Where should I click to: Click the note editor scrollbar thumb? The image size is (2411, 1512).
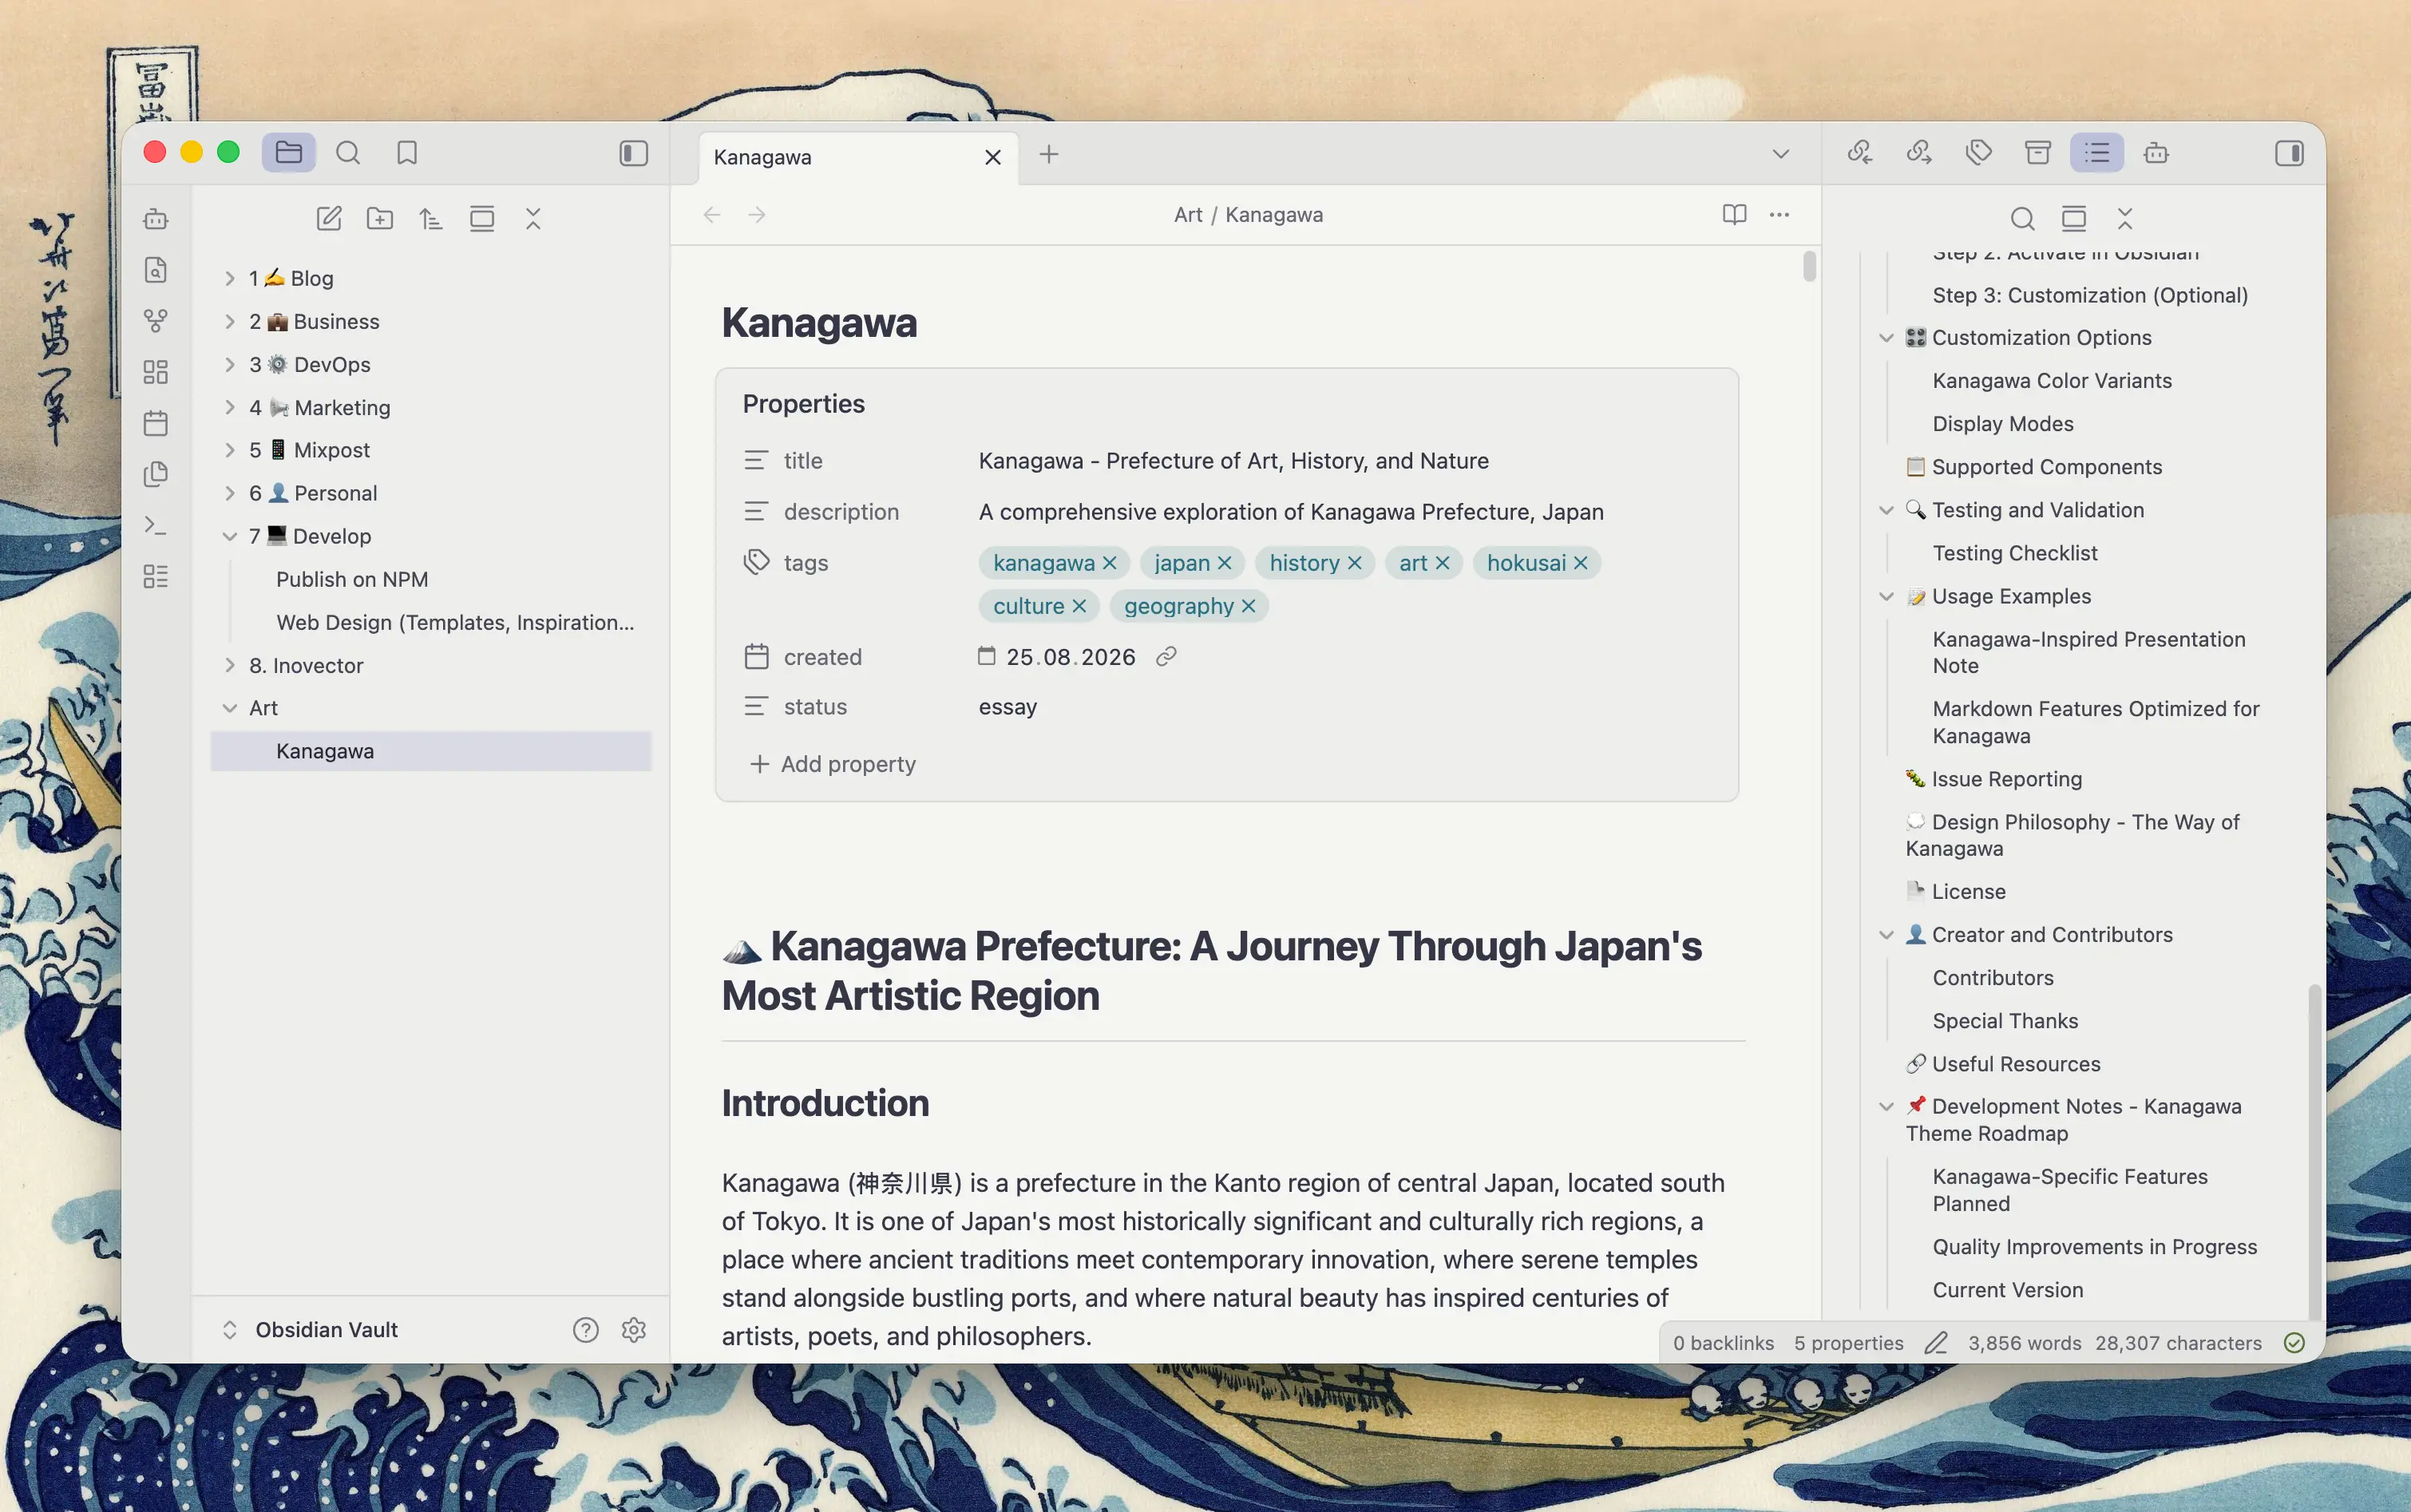pyautogui.click(x=1809, y=266)
